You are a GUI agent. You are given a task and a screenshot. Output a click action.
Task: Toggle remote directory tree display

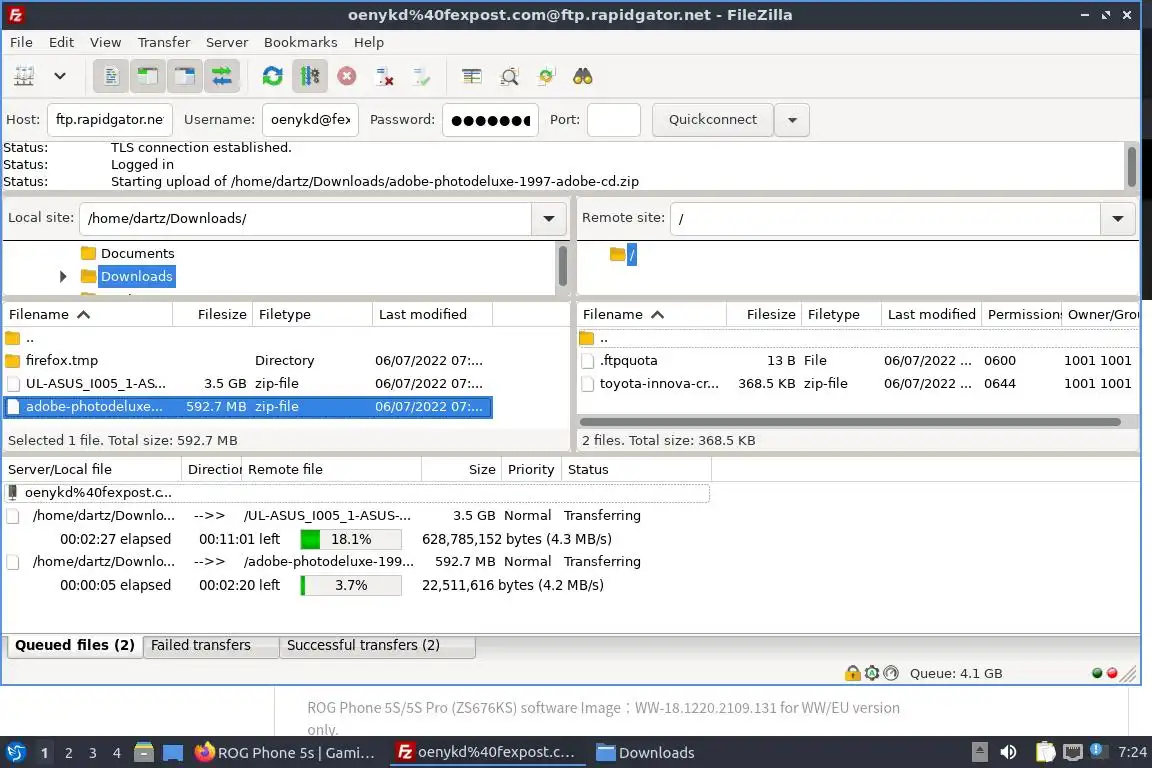point(184,76)
